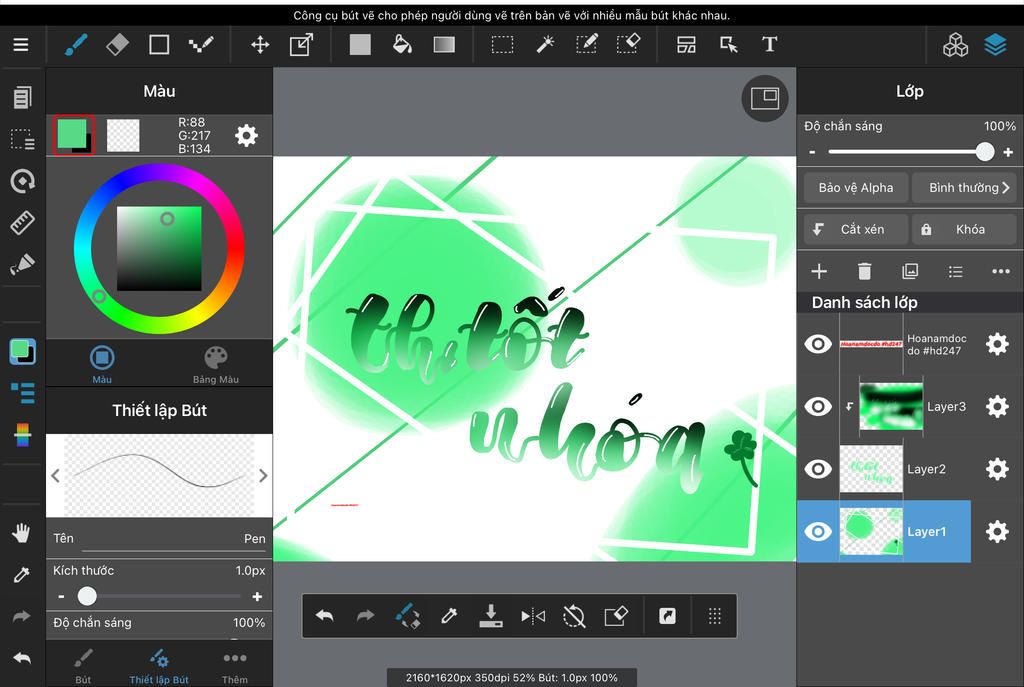Screen dimensions: 1024x687
Task: Select Layer1 thumbnail
Action: (871, 532)
